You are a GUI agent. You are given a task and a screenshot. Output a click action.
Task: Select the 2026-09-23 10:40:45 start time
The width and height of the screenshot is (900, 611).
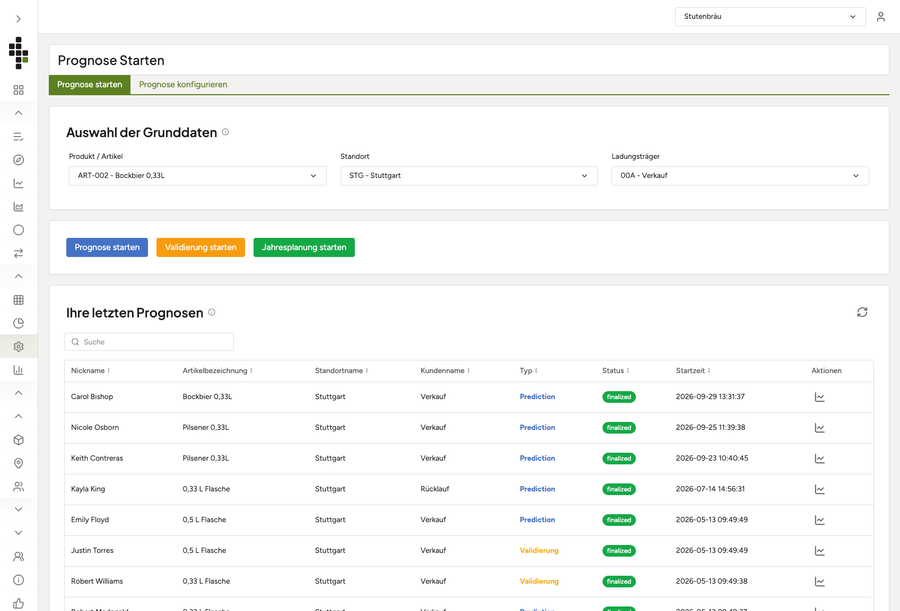point(712,458)
